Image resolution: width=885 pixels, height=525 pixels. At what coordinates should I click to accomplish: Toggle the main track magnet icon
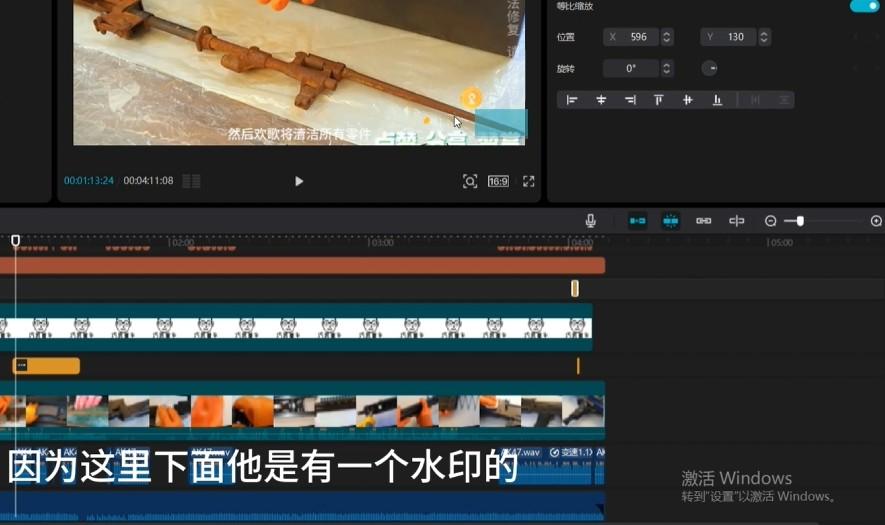coord(637,221)
